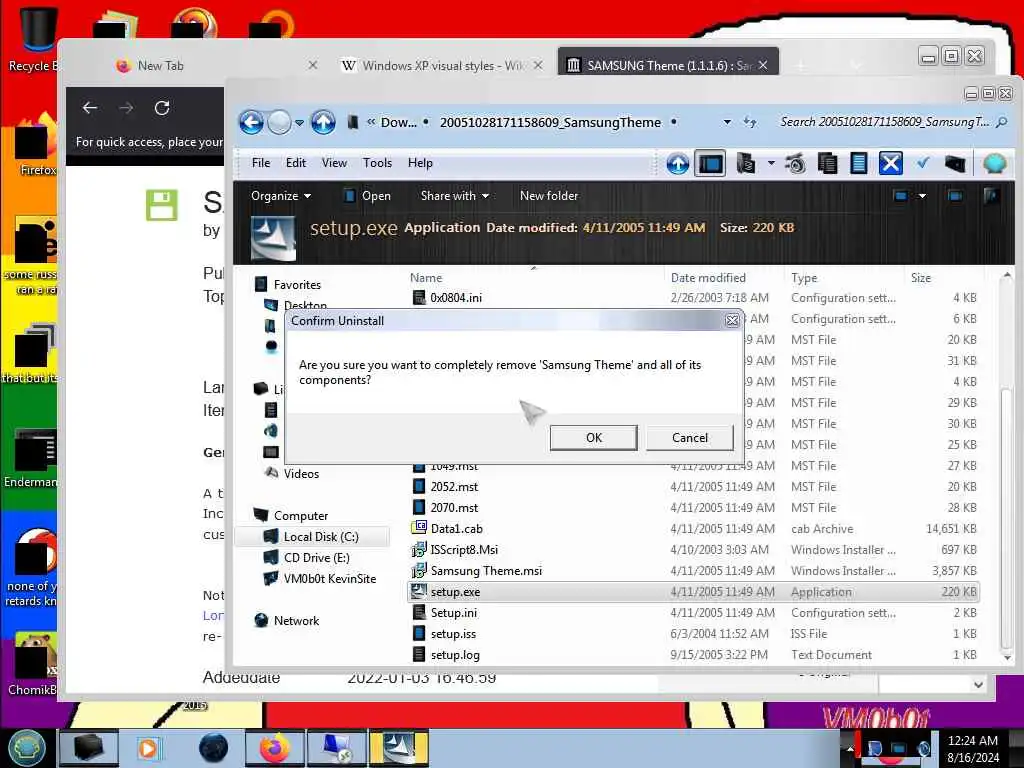Viewport: 1024px width, 768px height.
Task: Expand the address bar history dropdown
Action: pyautogui.click(x=727, y=122)
